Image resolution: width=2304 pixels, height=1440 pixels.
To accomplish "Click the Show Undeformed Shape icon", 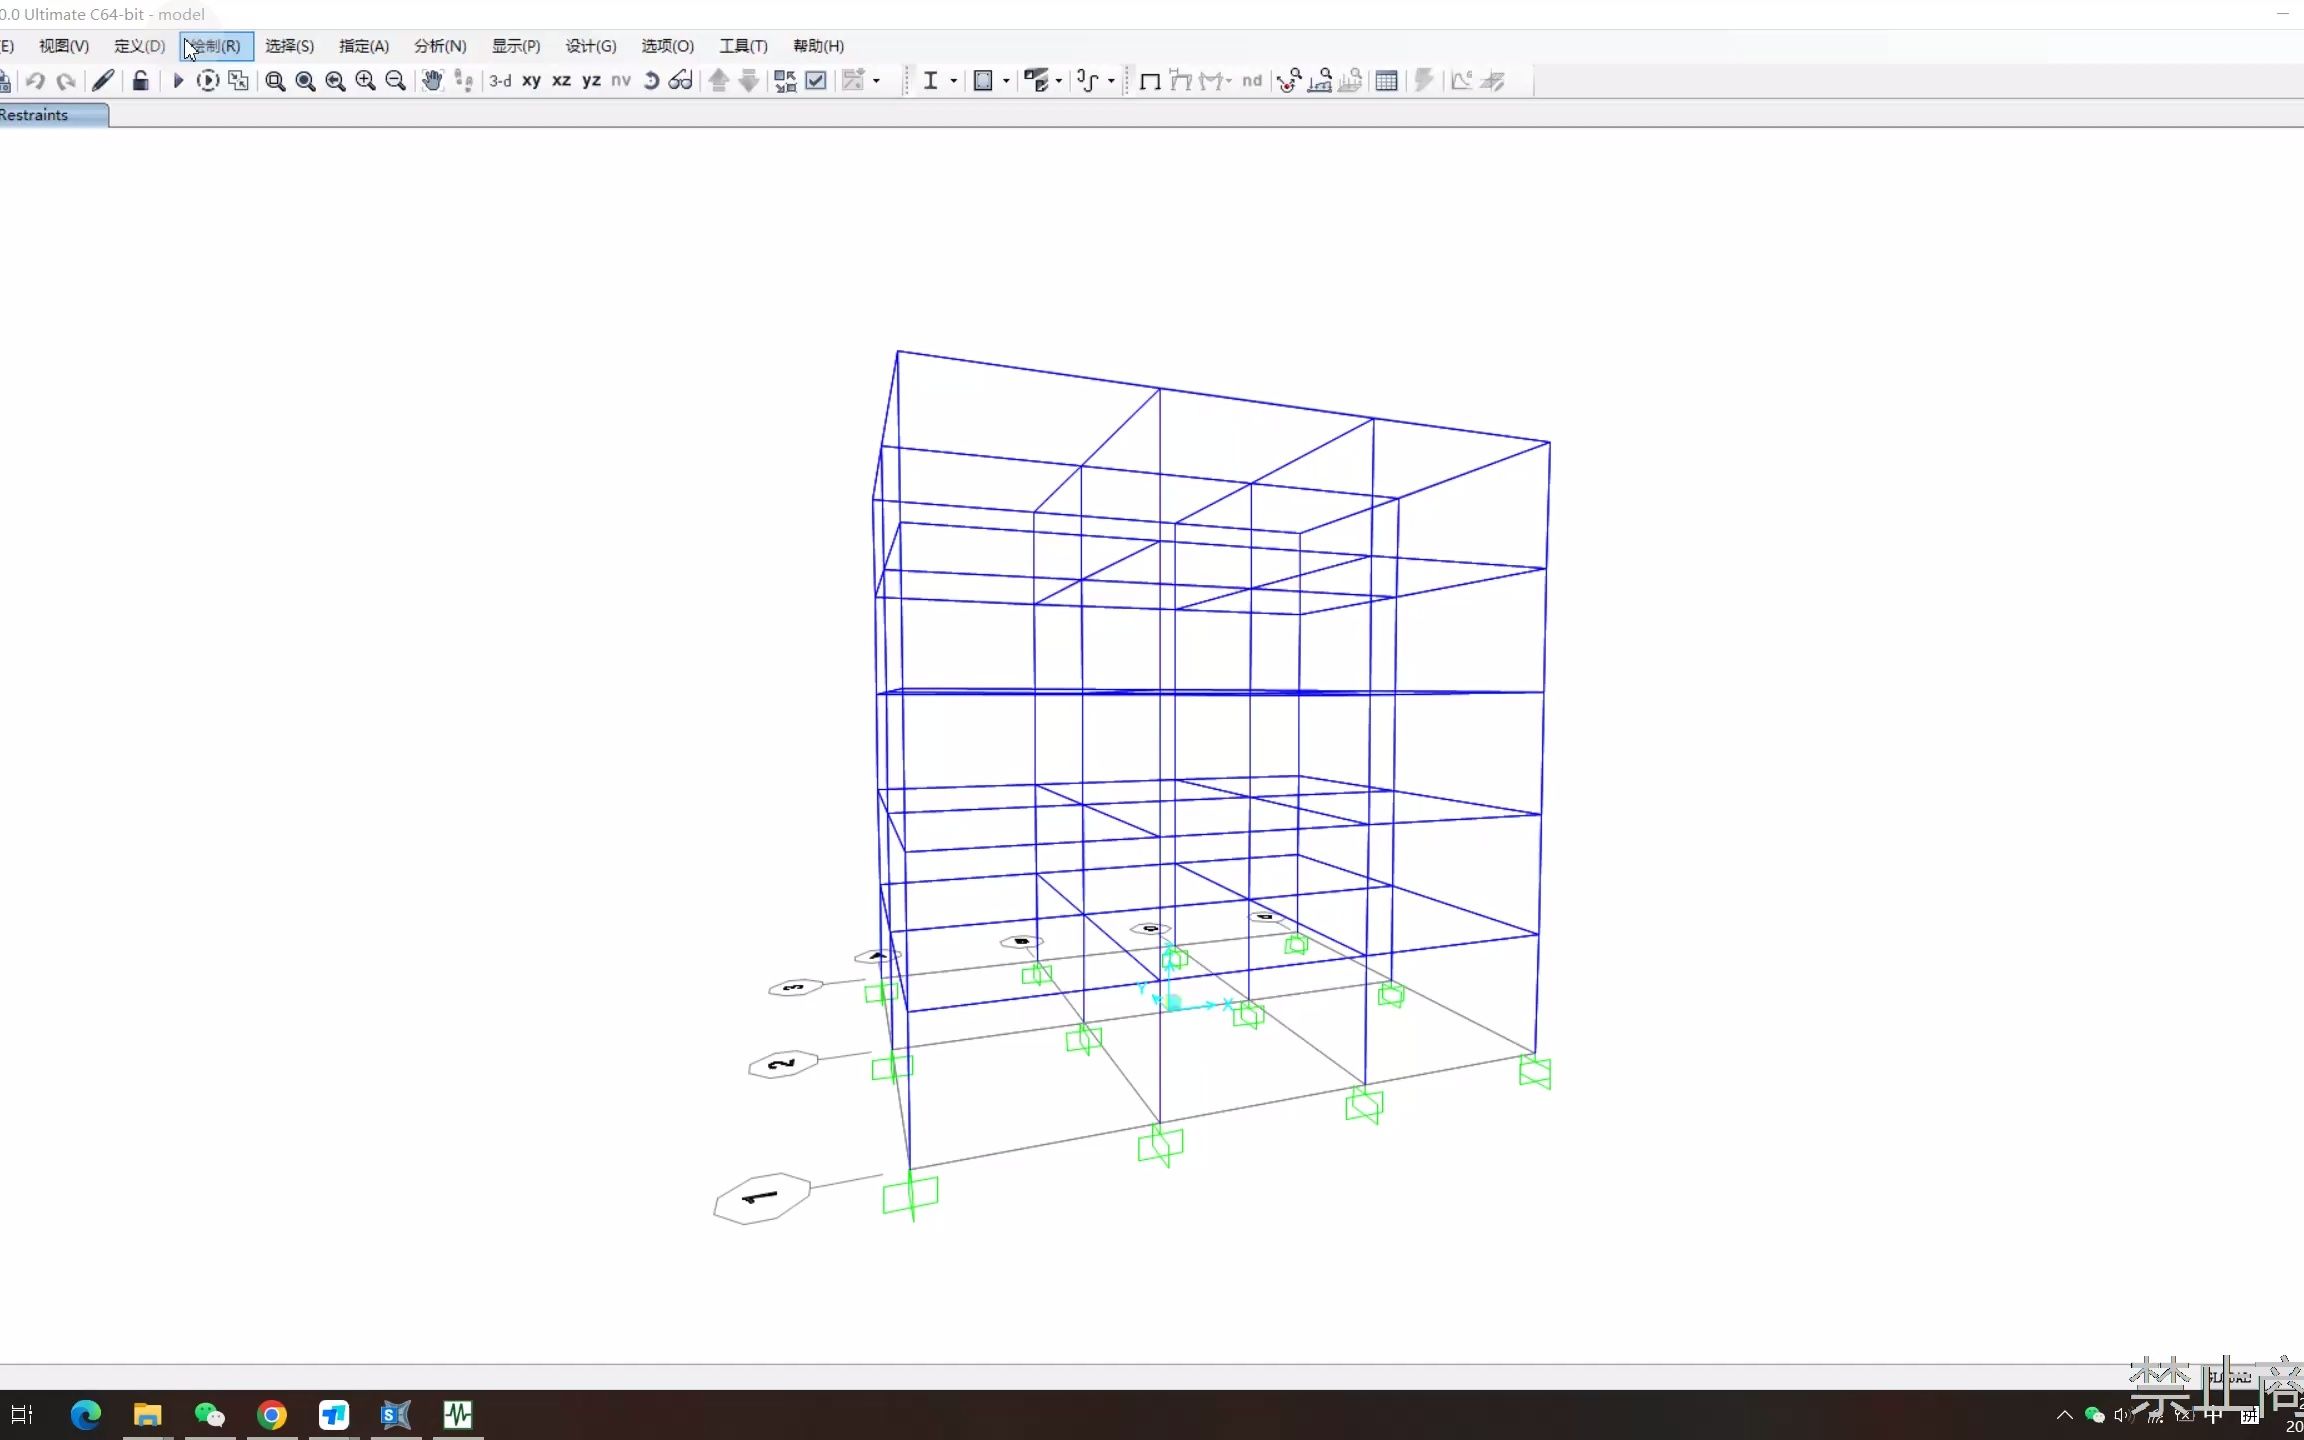I will (x=1150, y=81).
